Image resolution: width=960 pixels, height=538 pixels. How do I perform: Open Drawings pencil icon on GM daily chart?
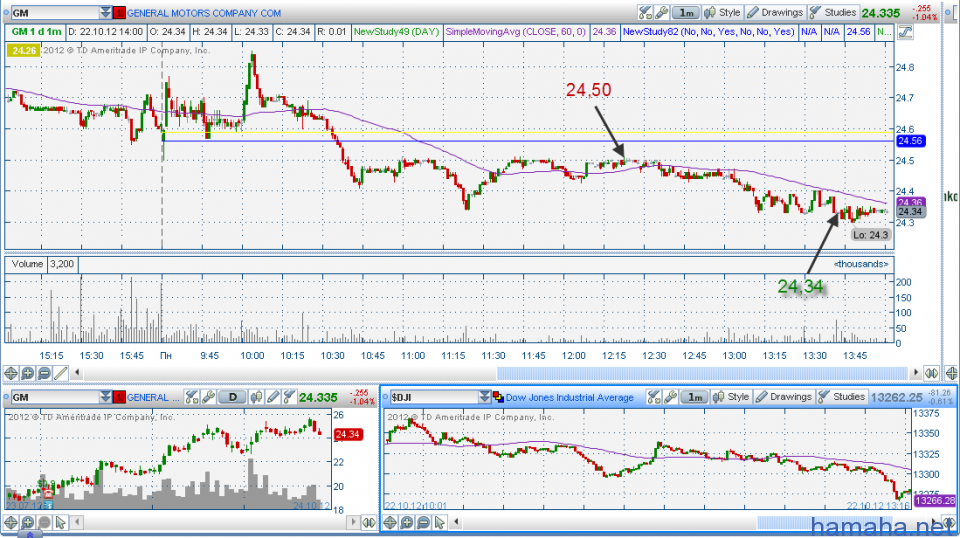(x=273, y=397)
